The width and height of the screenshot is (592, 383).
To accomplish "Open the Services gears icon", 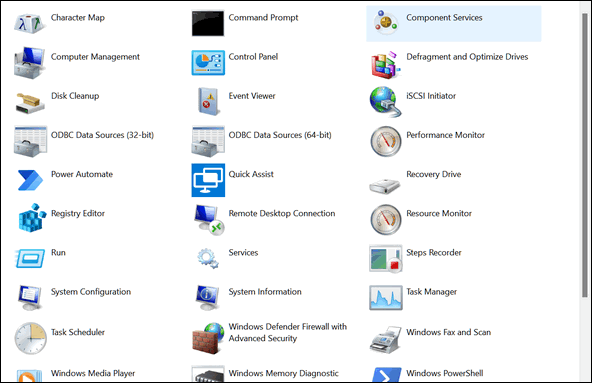I will pyautogui.click(x=208, y=258).
